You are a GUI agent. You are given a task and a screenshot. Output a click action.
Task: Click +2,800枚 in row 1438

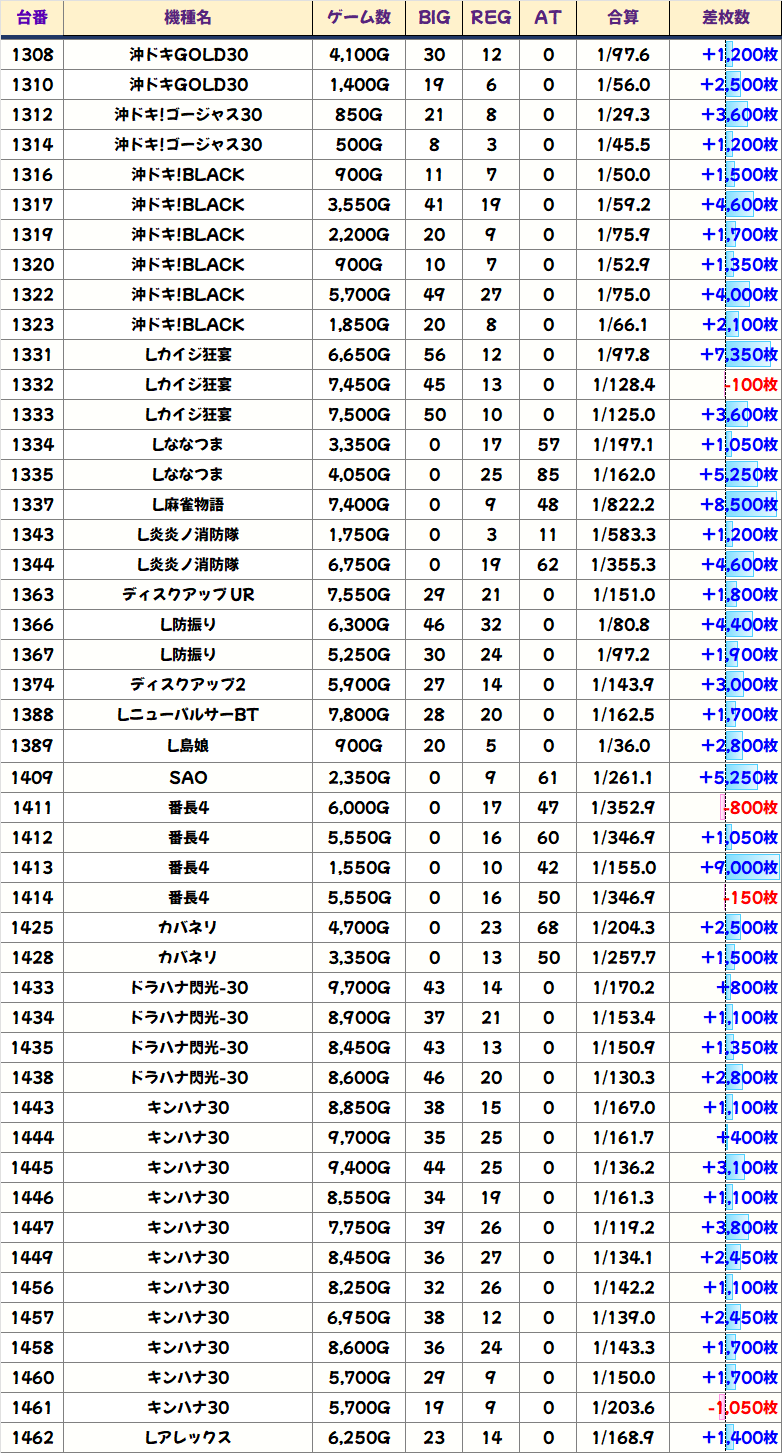coord(739,1077)
